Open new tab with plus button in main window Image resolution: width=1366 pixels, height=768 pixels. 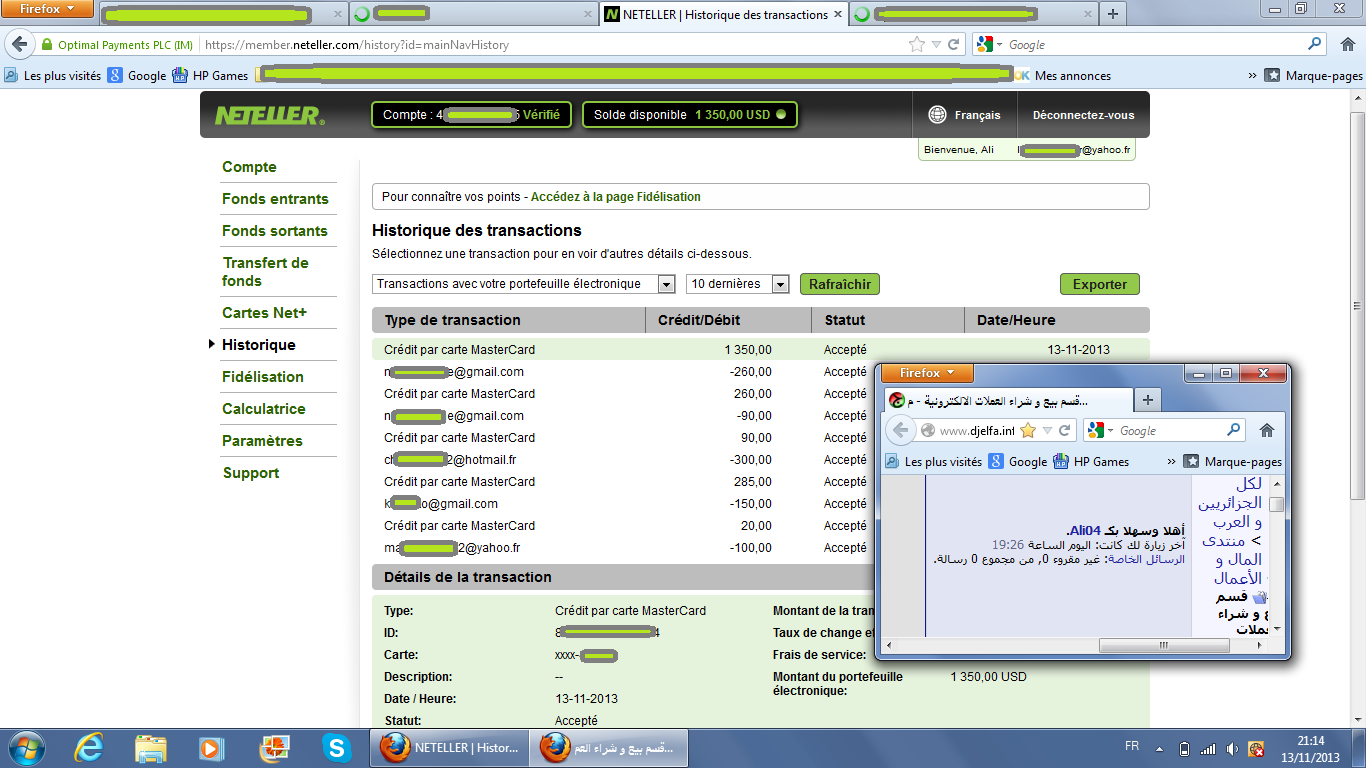click(1112, 14)
